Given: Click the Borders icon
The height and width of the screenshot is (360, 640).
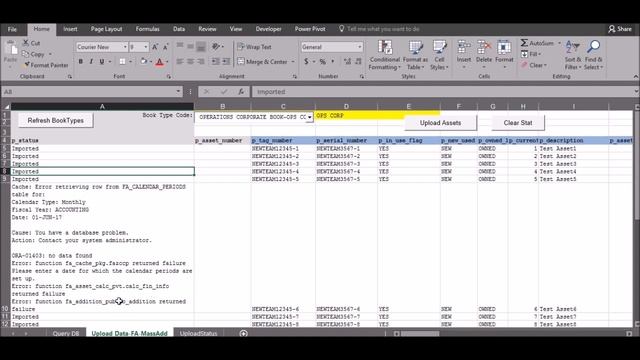Looking at the screenshot, I should click(122, 62).
